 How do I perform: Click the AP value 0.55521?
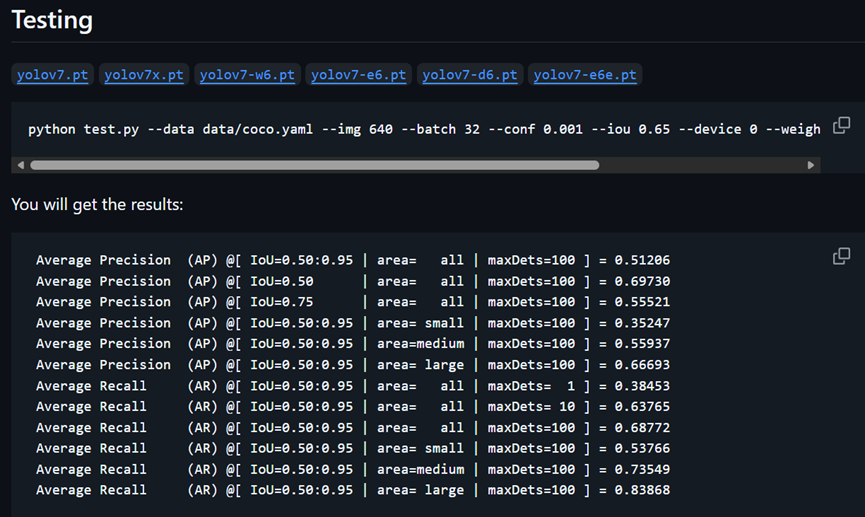pos(642,302)
